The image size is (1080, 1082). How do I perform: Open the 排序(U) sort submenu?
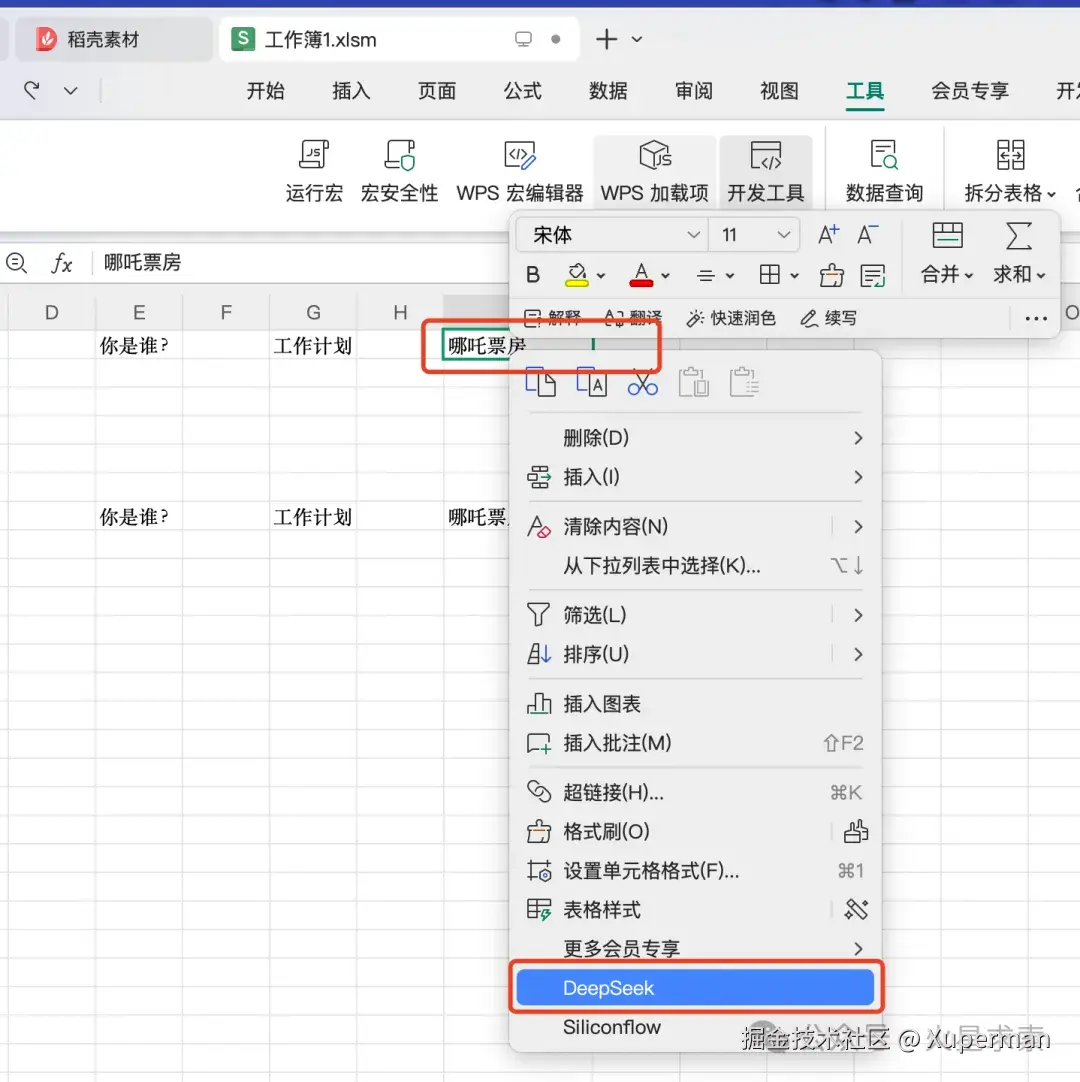[695, 654]
